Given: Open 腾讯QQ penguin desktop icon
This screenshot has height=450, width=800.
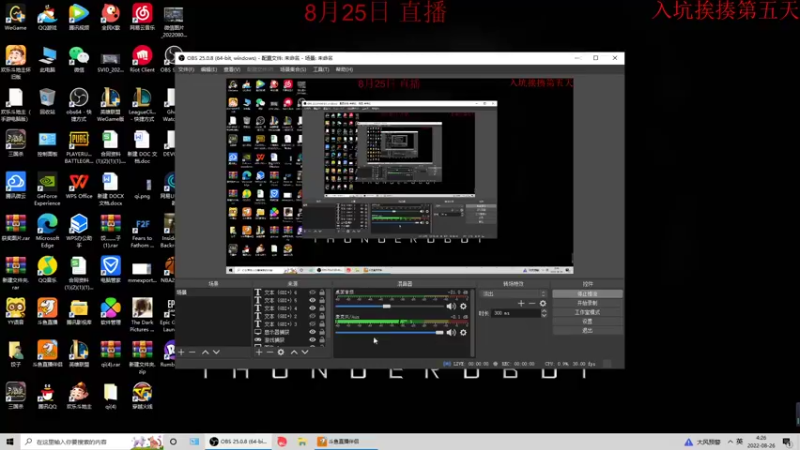Looking at the screenshot, I should 47,396.
